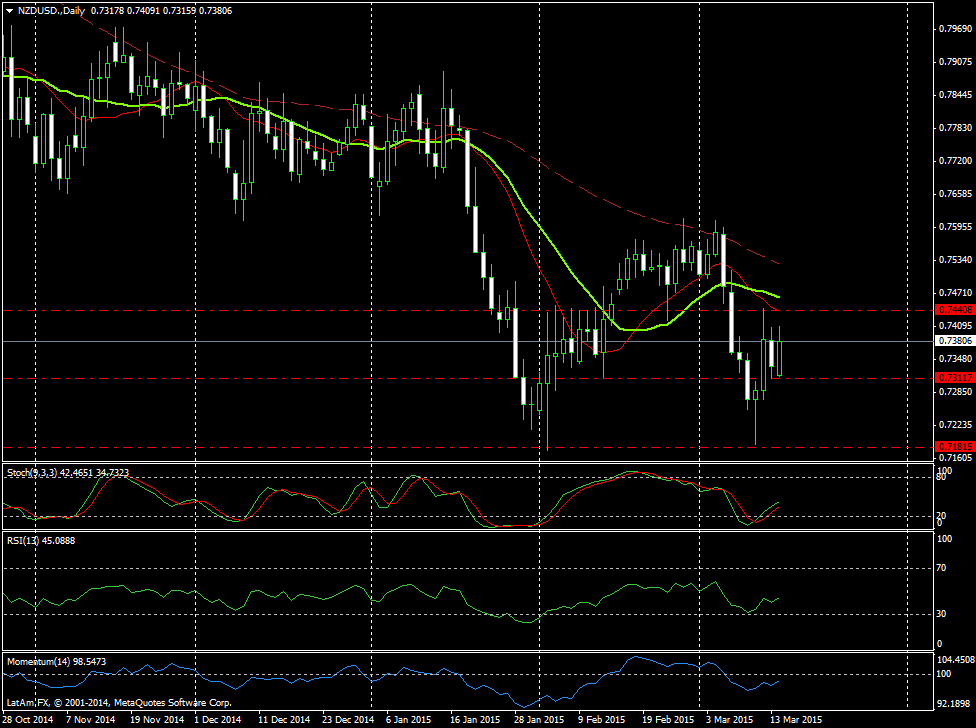Click the 28 Oct 2014 date label
Viewport: 976px width, 728px height.
(28, 719)
